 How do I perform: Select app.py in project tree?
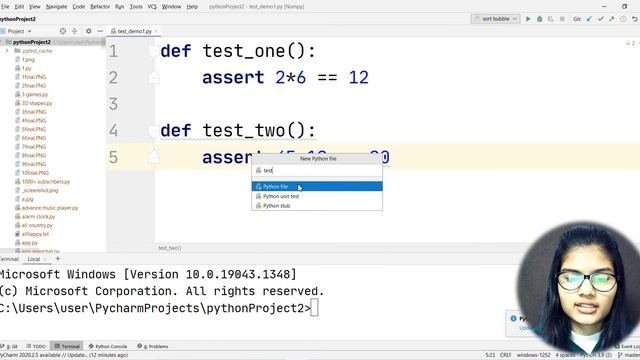29,243
